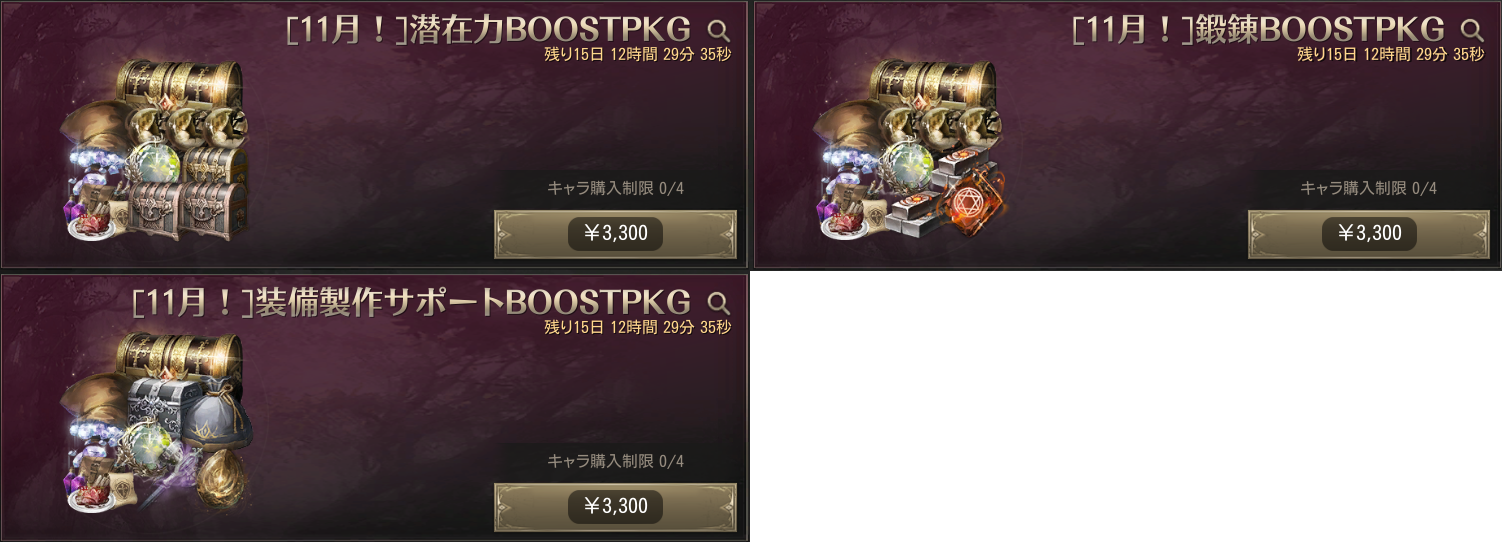Screen dimensions: 1502x542
Task: Select the [11月!]装備製作サポートBOOSTPKG title
Action: coord(412,303)
